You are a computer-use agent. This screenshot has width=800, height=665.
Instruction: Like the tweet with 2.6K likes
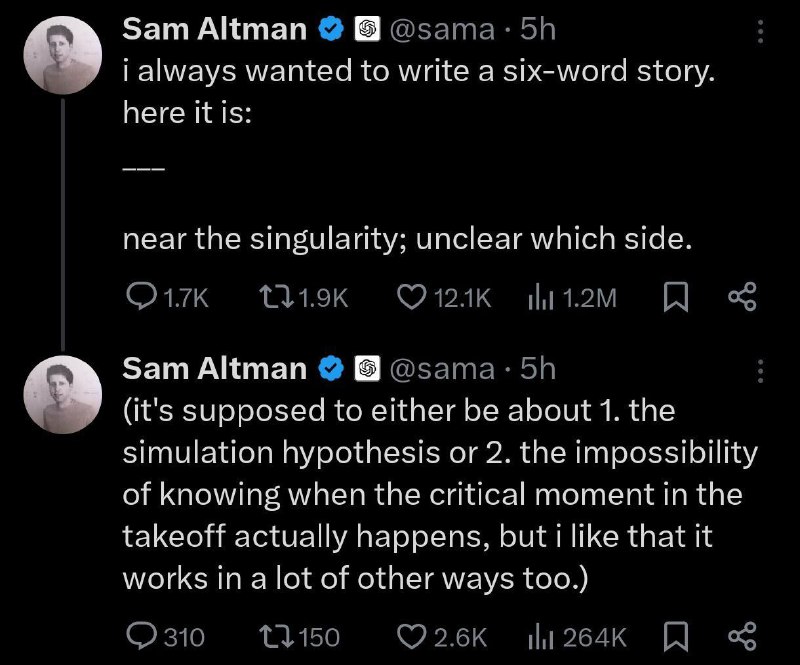tap(442, 637)
